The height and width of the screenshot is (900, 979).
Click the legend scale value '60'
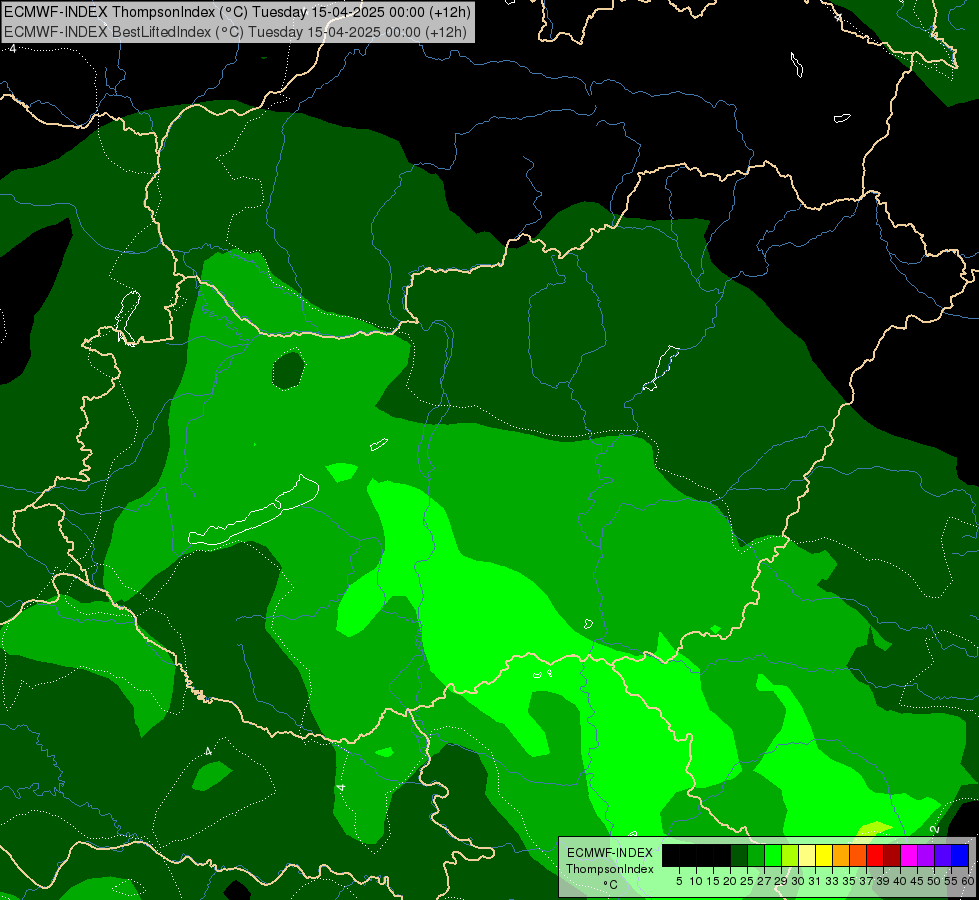coord(968,881)
